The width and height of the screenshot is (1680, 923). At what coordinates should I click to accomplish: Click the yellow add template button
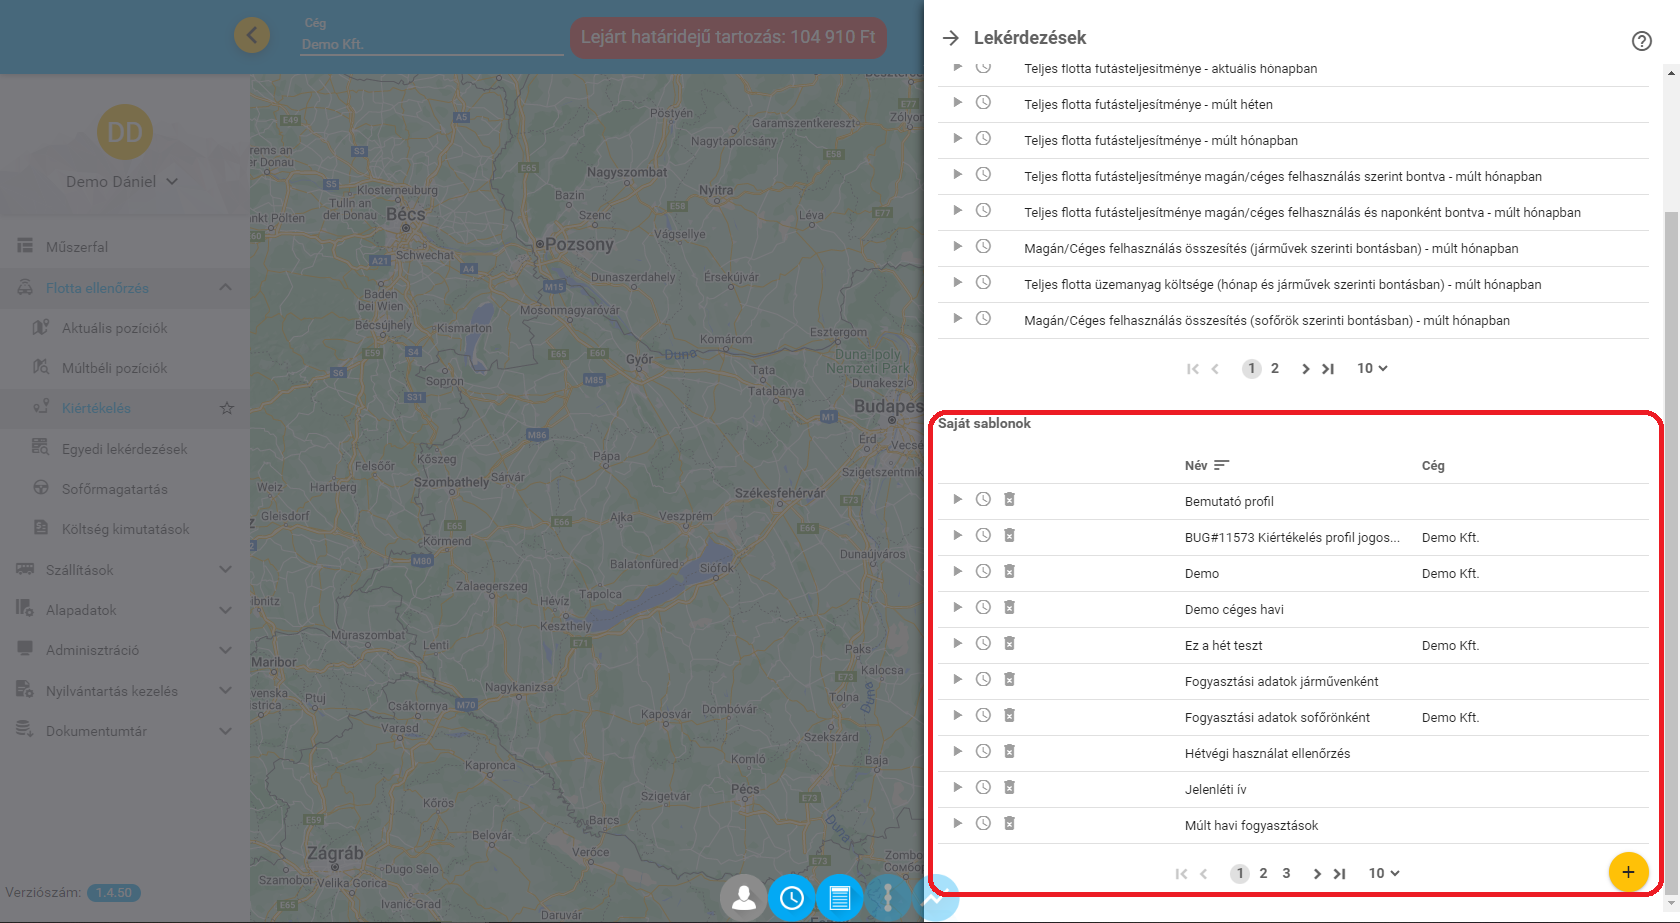[x=1627, y=872]
